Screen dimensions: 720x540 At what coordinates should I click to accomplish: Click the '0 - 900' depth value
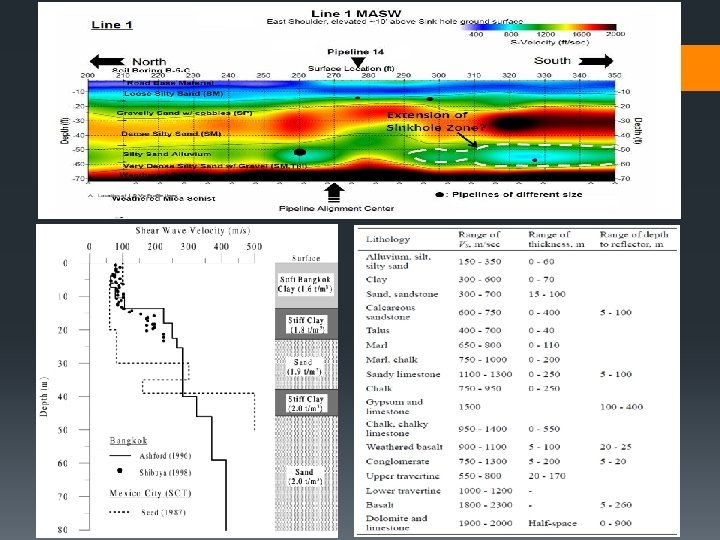616,523
